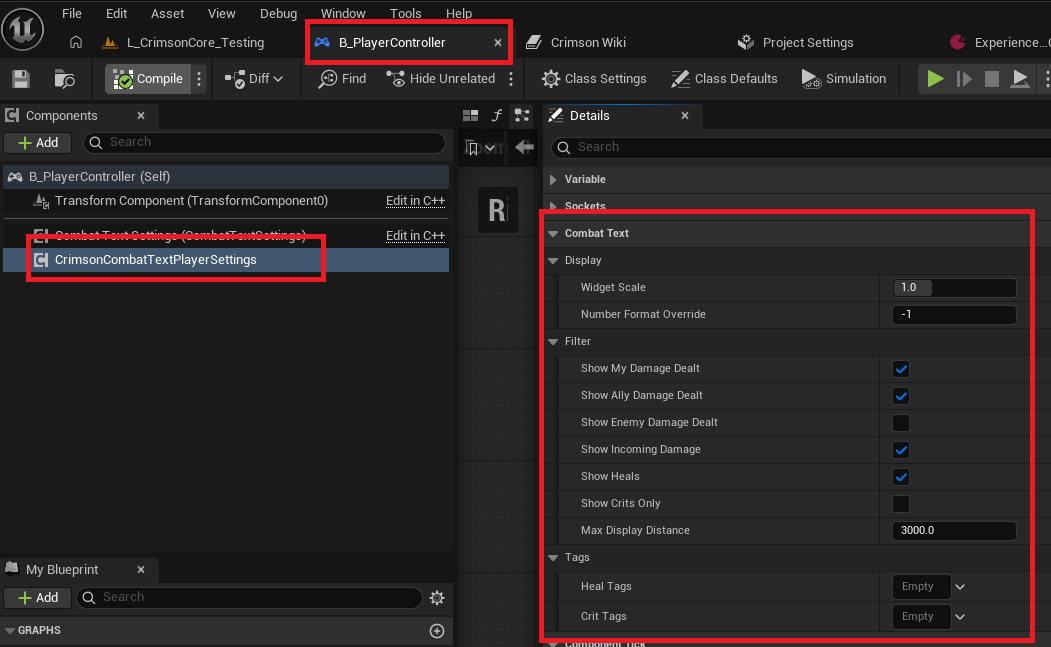Click Number Format Override field
The image size is (1051, 647).
954,314
